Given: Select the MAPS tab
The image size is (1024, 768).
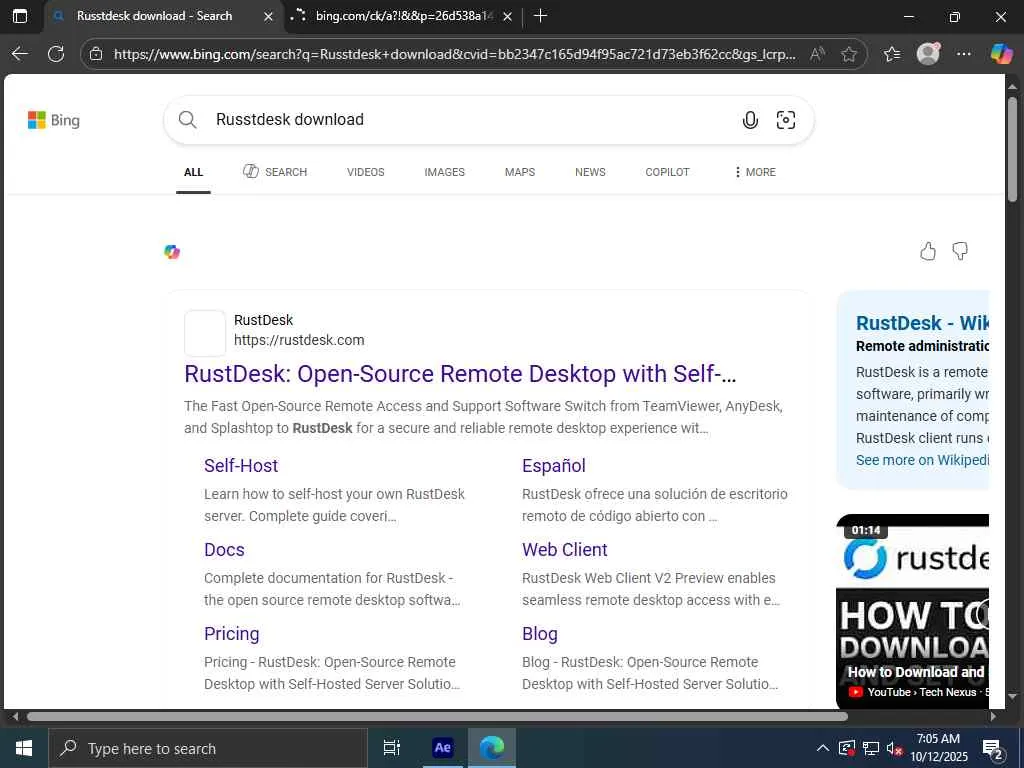Looking at the screenshot, I should (x=520, y=172).
